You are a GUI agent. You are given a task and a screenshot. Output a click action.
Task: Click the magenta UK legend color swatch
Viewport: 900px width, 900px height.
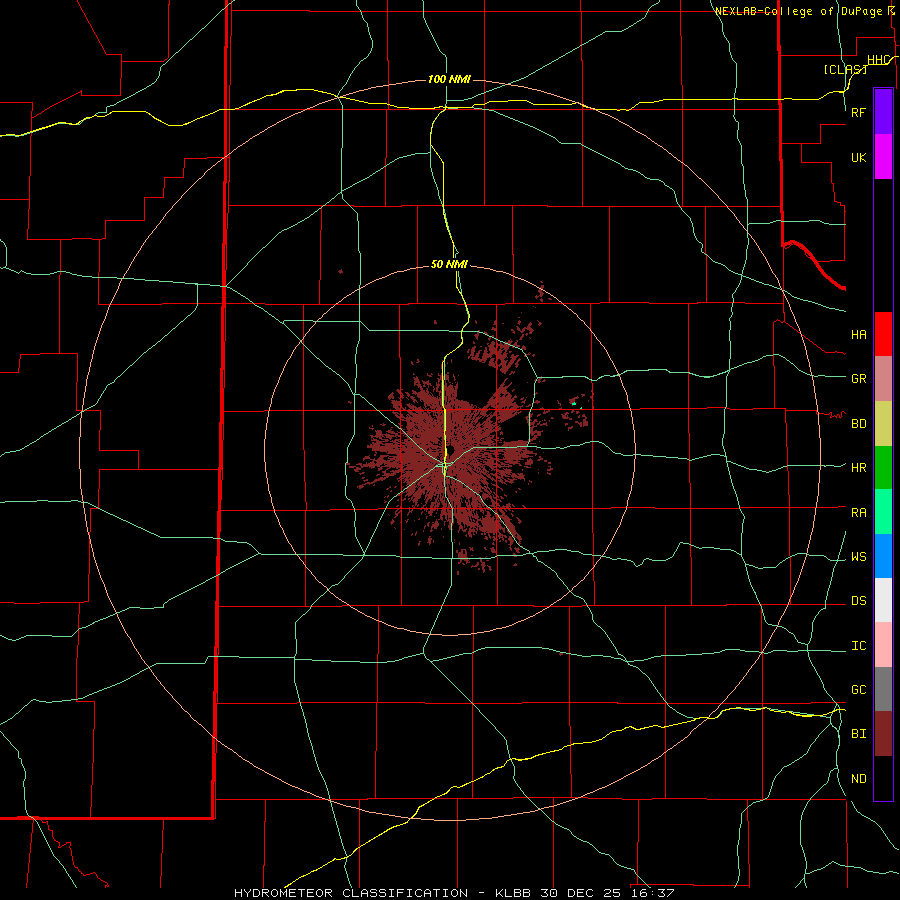[x=883, y=157]
